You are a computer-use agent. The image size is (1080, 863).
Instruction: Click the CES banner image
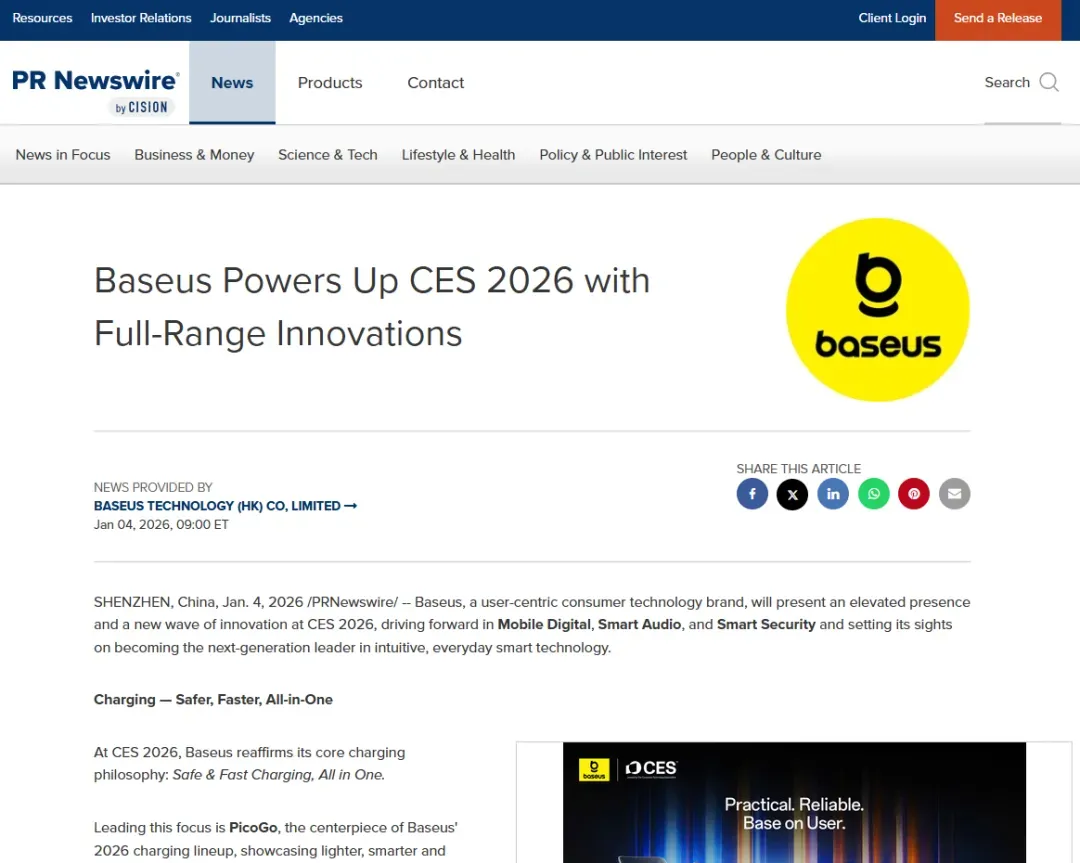coord(793,802)
